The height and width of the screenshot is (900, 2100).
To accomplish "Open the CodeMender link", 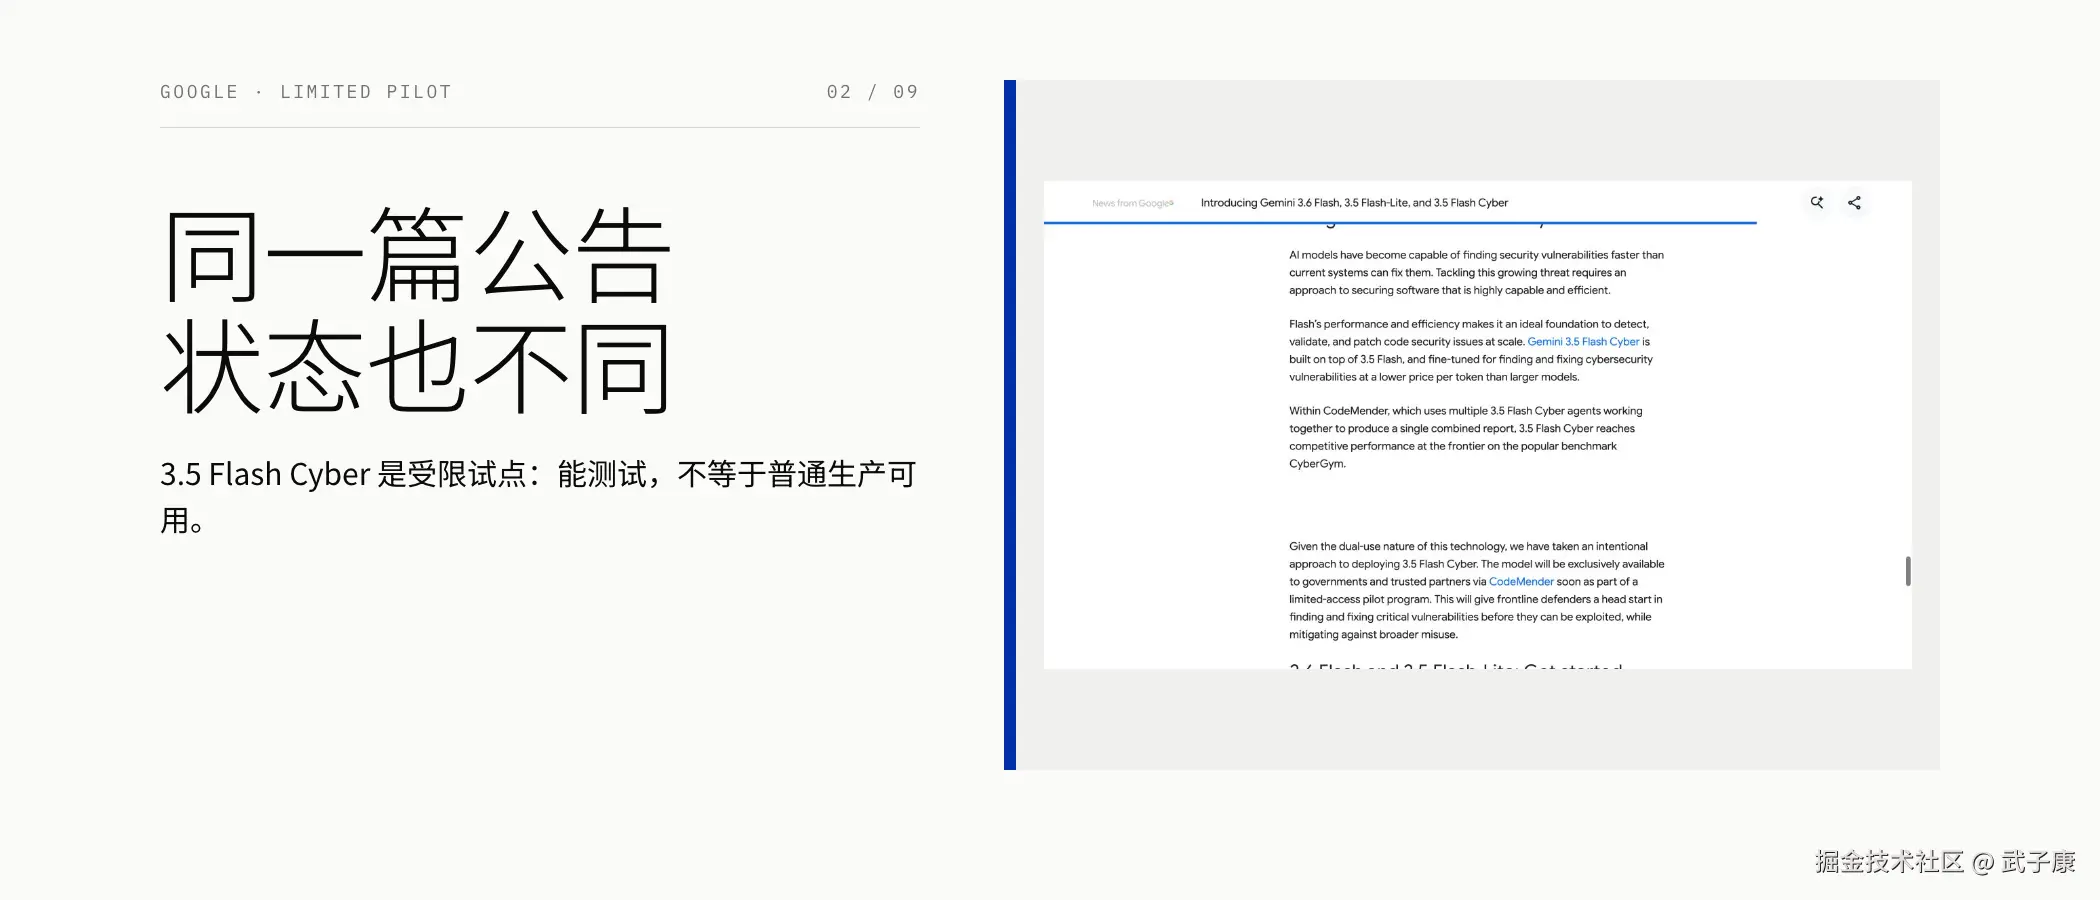I will click(1521, 582).
